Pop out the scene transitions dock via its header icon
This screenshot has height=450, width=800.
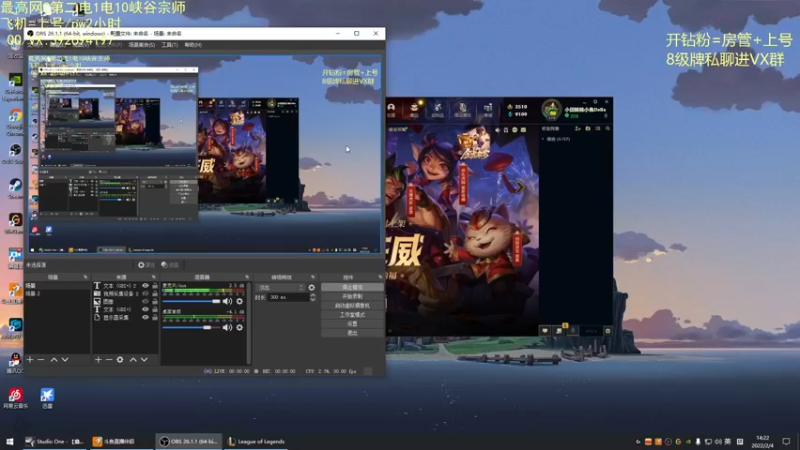click(x=313, y=277)
